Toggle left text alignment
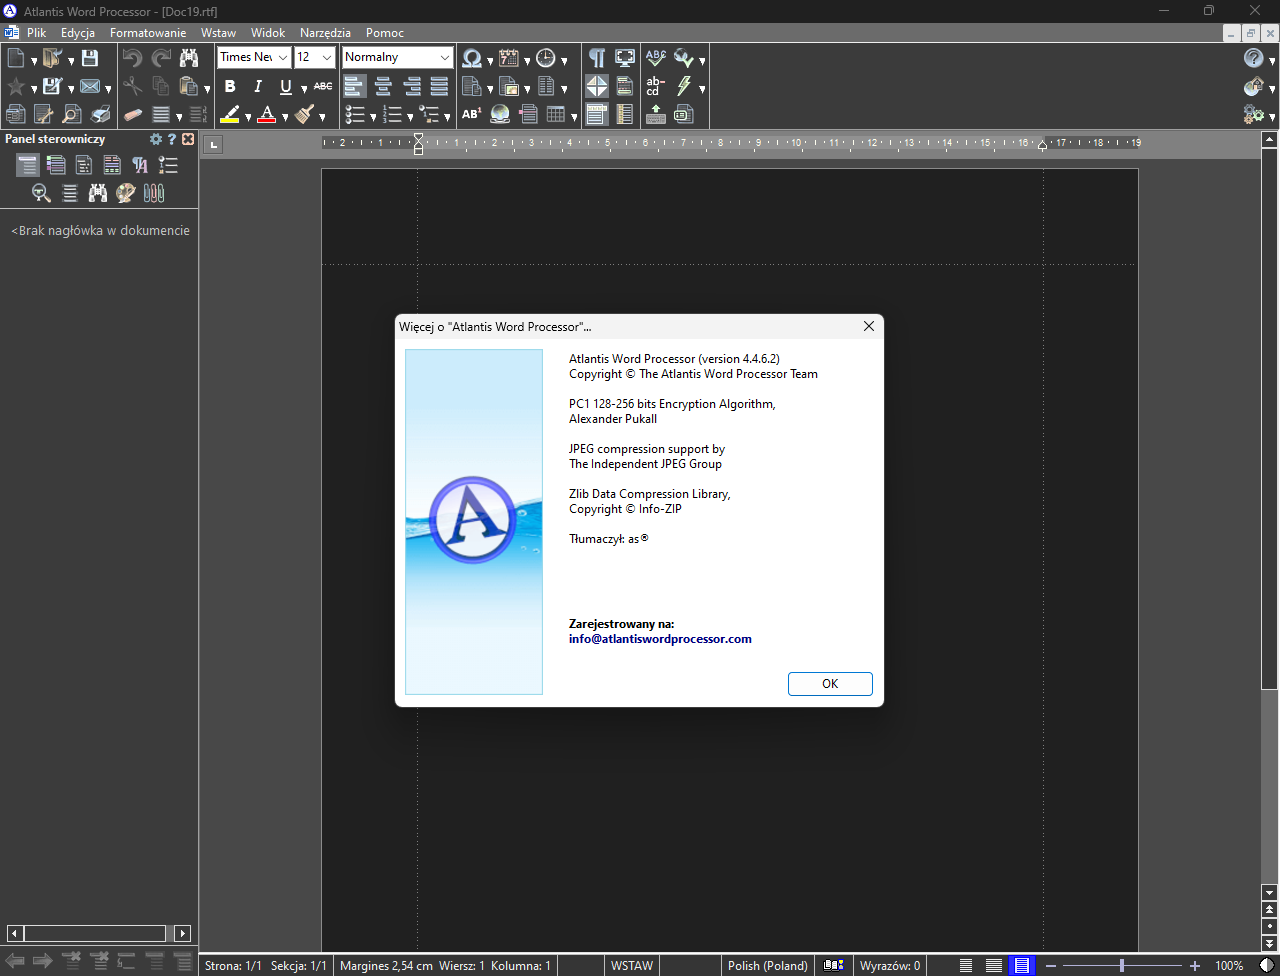The width and height of the screenshot is (1280, 976). pyautogui.click(x=355, y=87)
